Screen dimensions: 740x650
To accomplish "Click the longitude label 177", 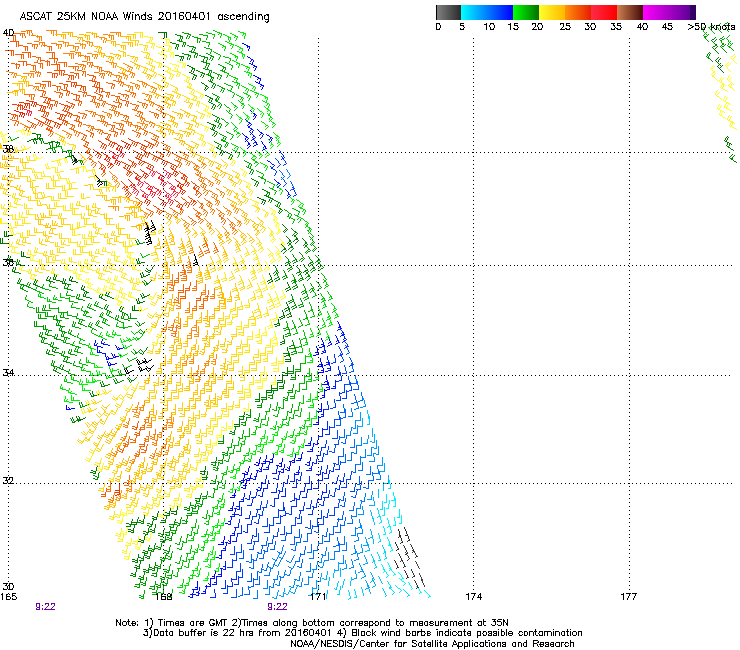I will (629, 597).
